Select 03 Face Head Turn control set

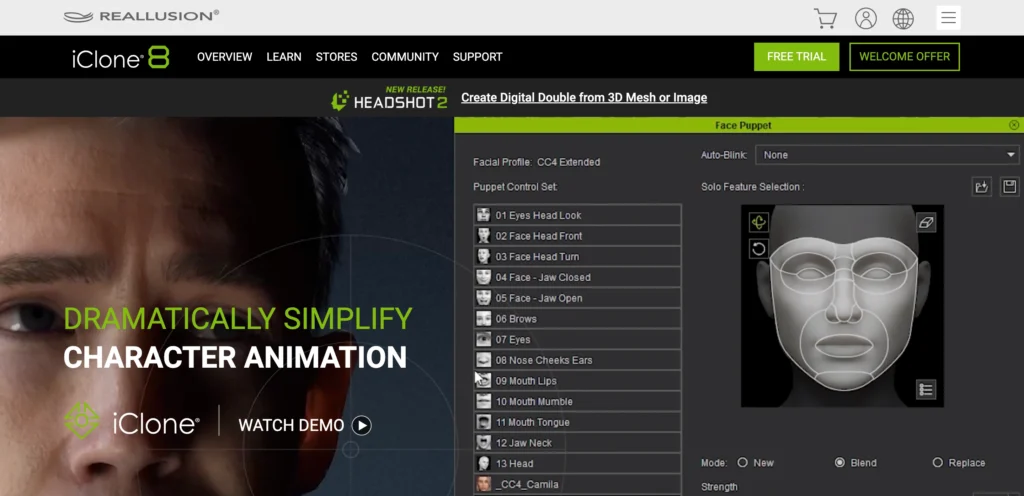click(577, 256)
